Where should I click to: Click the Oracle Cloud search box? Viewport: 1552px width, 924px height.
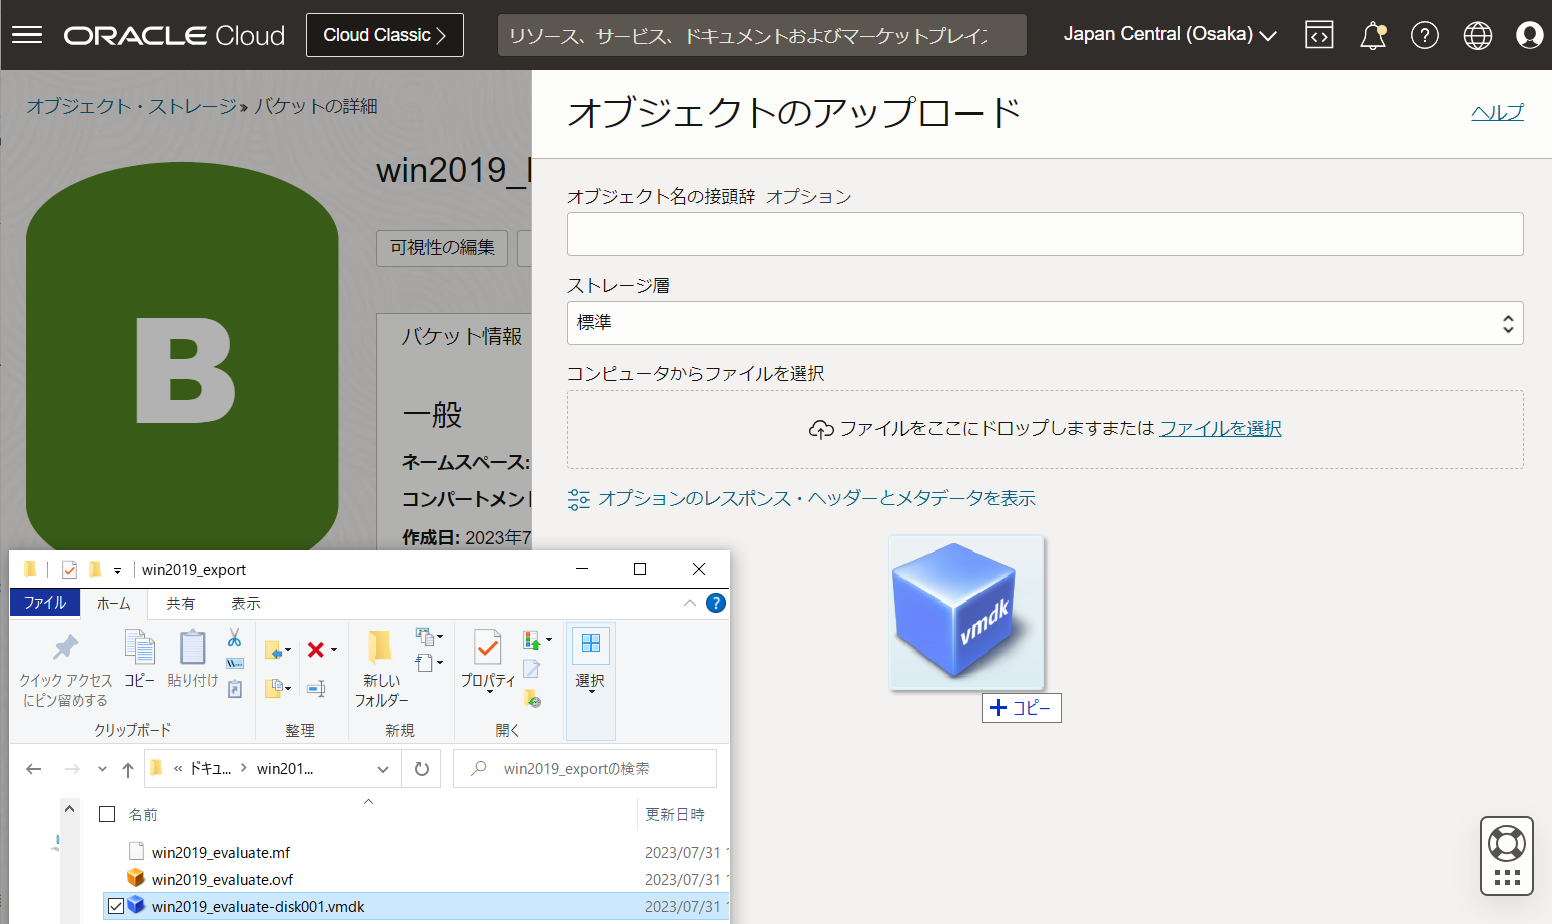click(762, 35)
